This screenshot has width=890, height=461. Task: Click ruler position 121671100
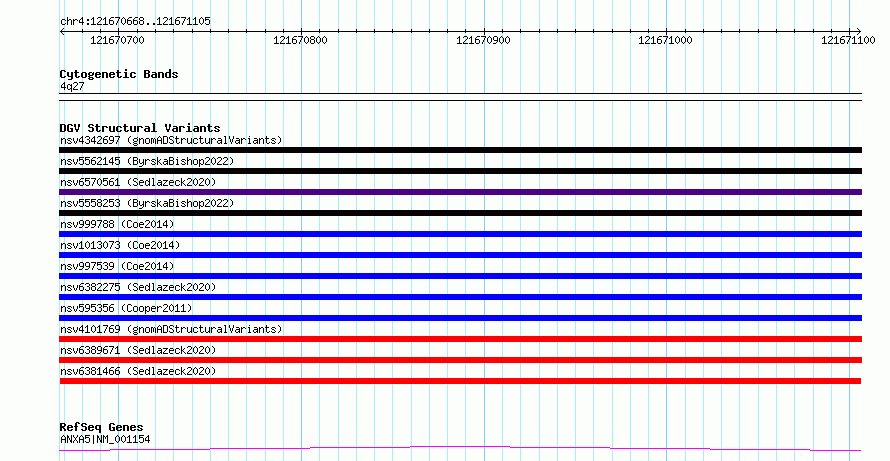tap(848, 40)
